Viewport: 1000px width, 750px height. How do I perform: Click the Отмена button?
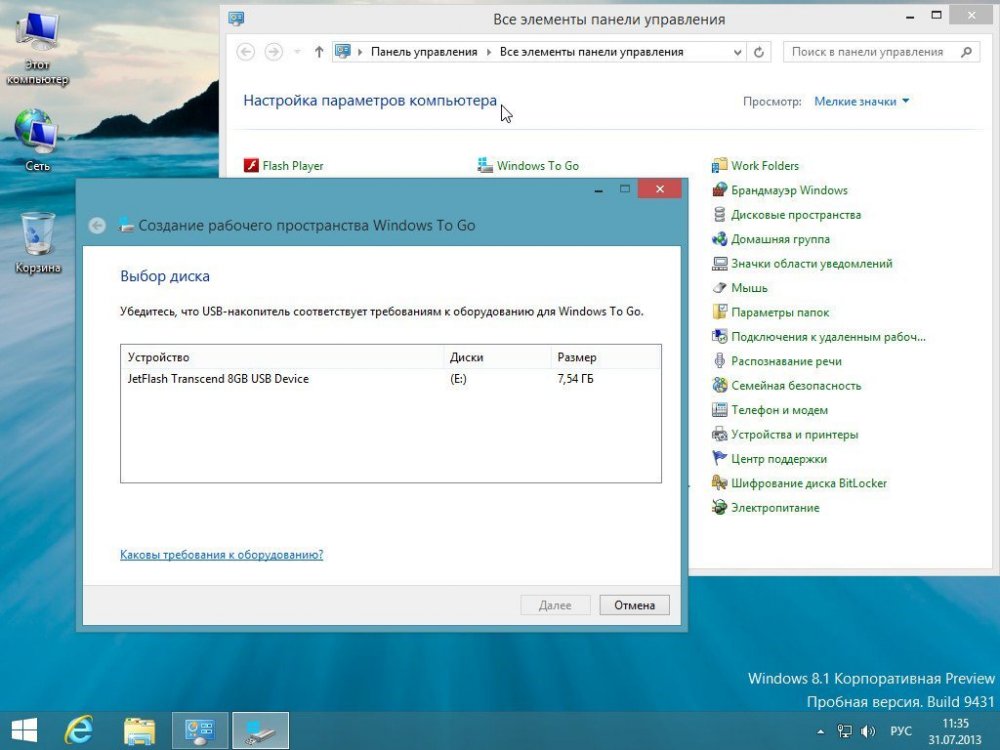pos(635,605)
